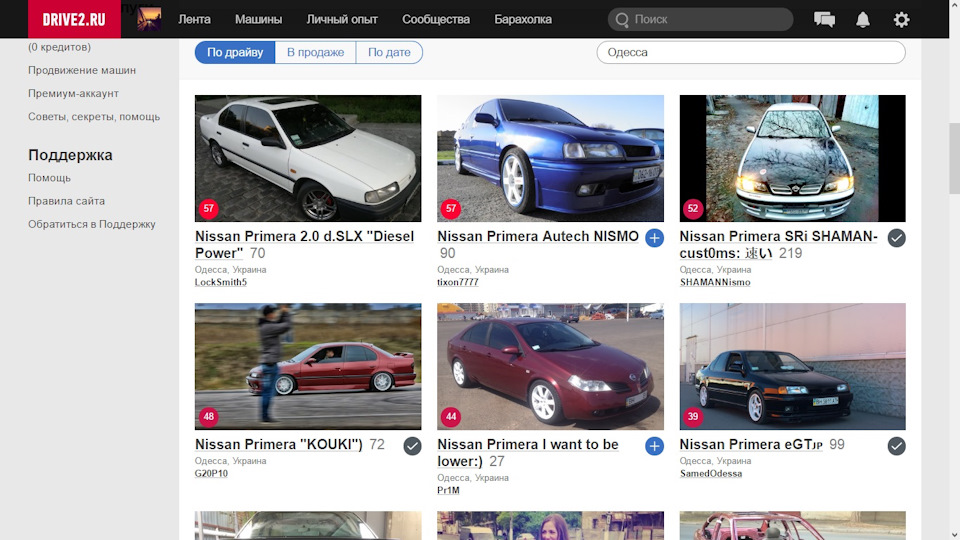The width and height of the screenshot is (960, 540).
Task: Open Nissan Primera I want to be lower title
Action: (528, 452)
